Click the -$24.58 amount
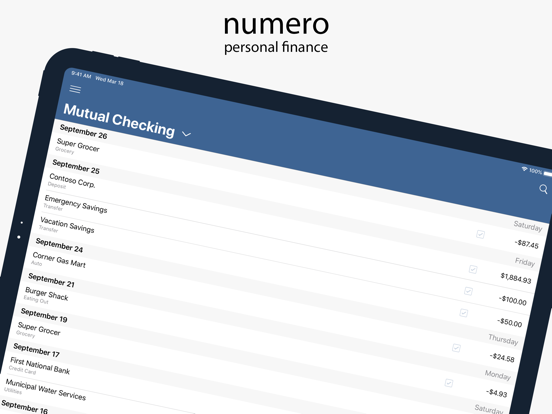 click(502, 357)
